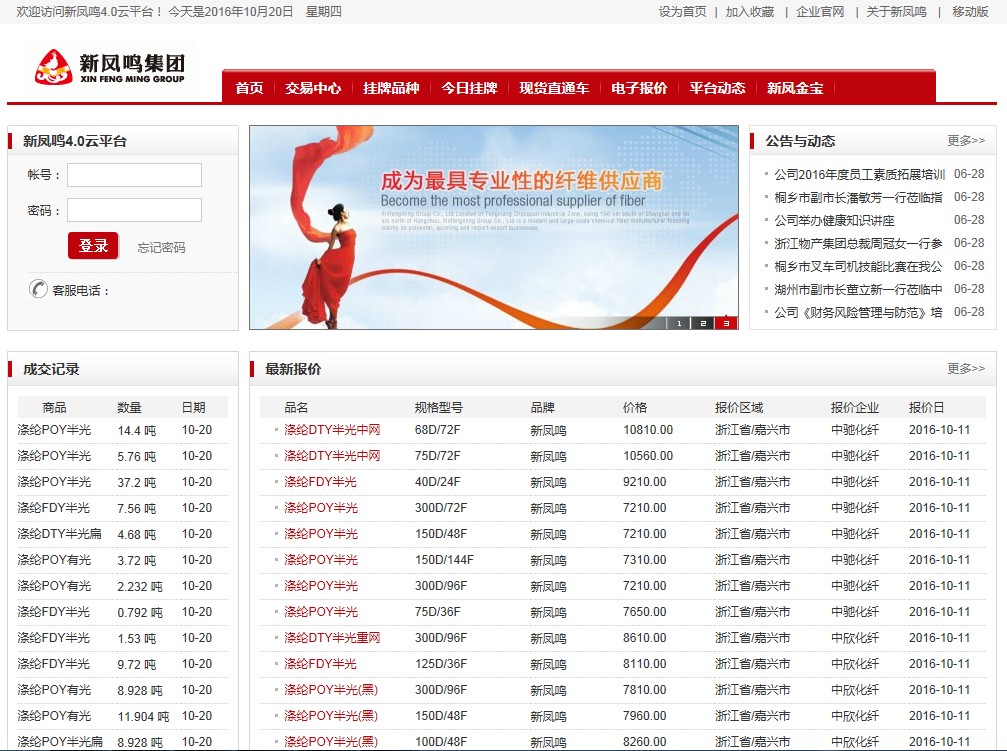The height and width of the screenshot is (751, 1007).
Task: Open 涤纶DTY半光中网 68D/72F quote link
Action: tap(332, 430)
